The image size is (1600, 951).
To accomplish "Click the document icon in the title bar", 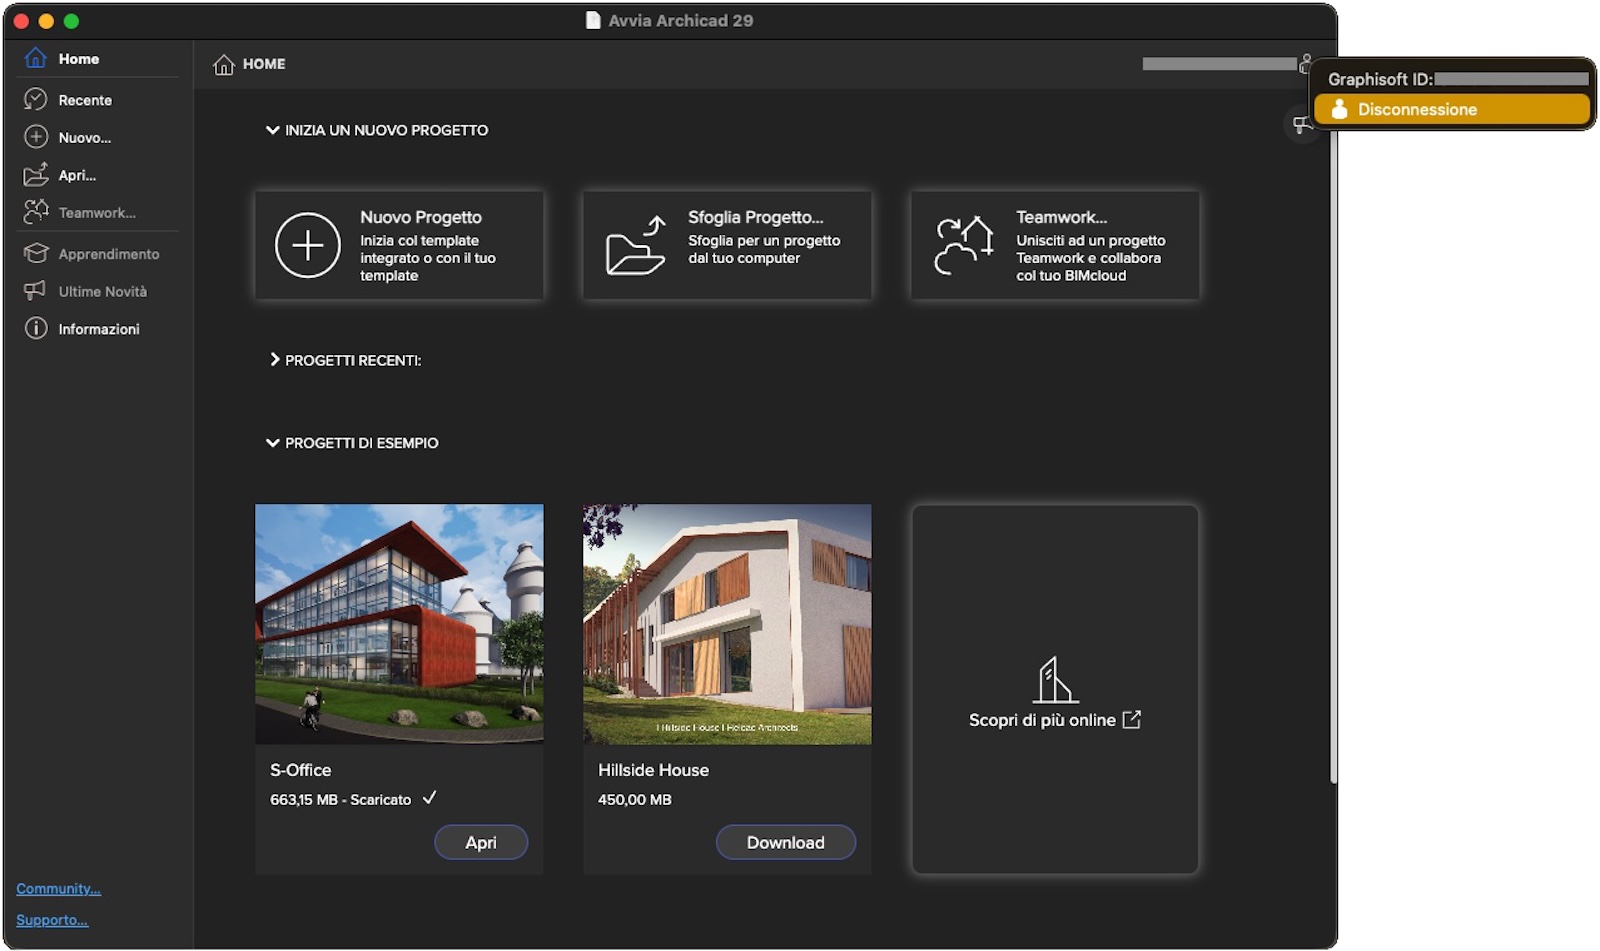I will [x=593, y=20].
